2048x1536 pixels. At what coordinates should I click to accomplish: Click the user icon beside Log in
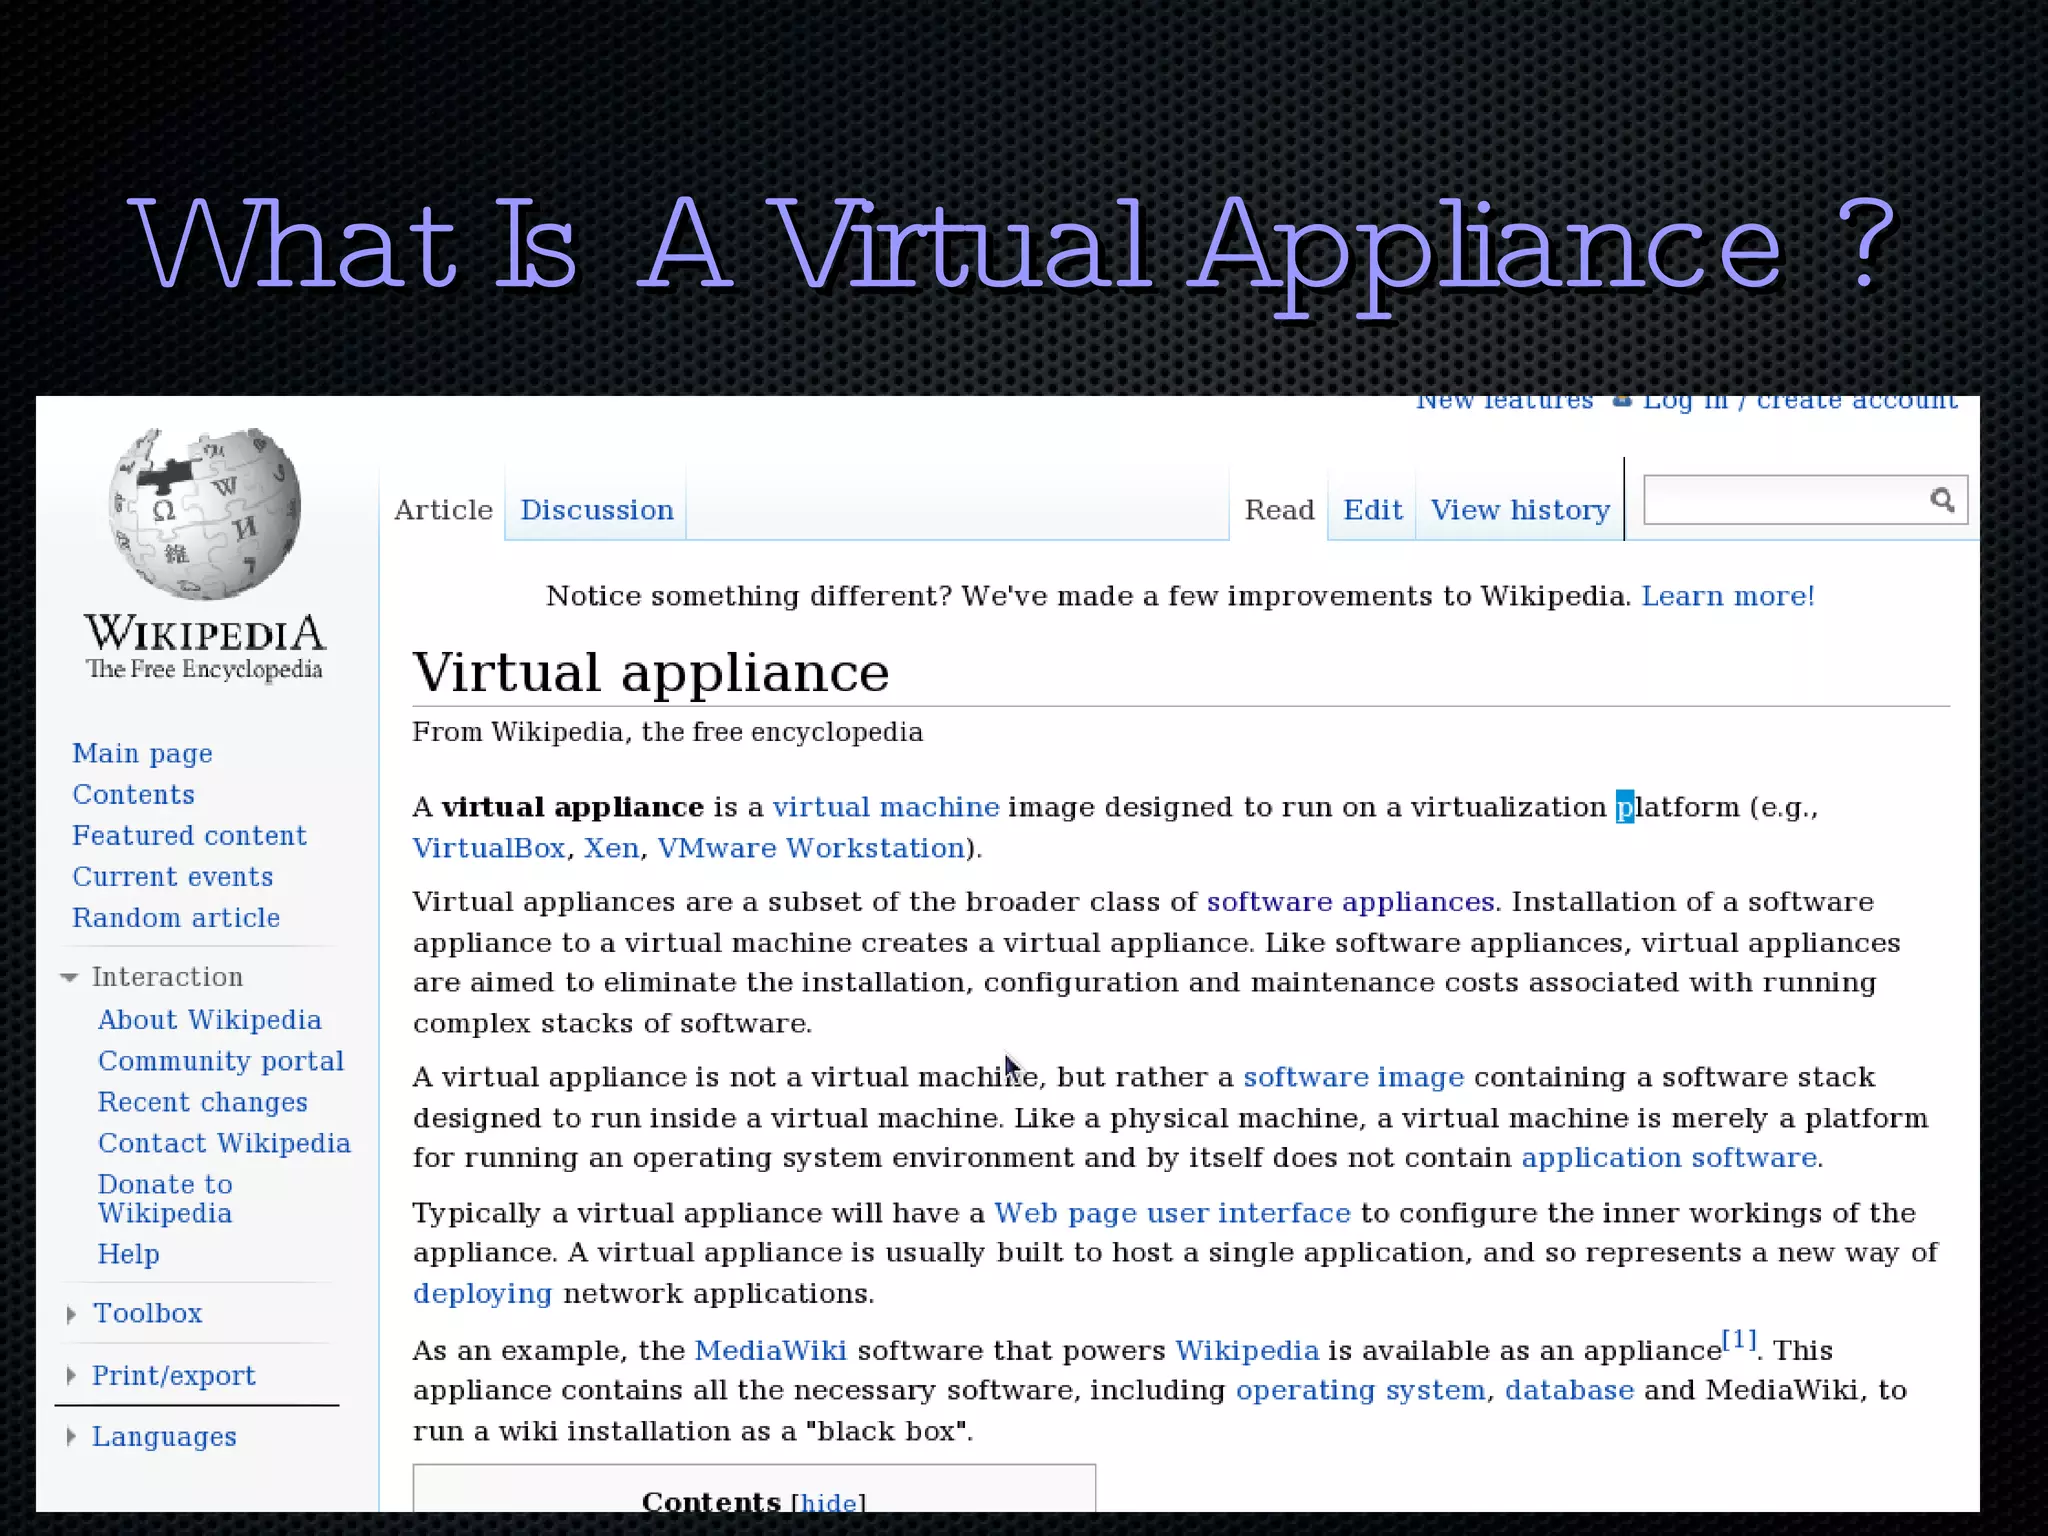pyautogui.click(x=1622, y=402)
